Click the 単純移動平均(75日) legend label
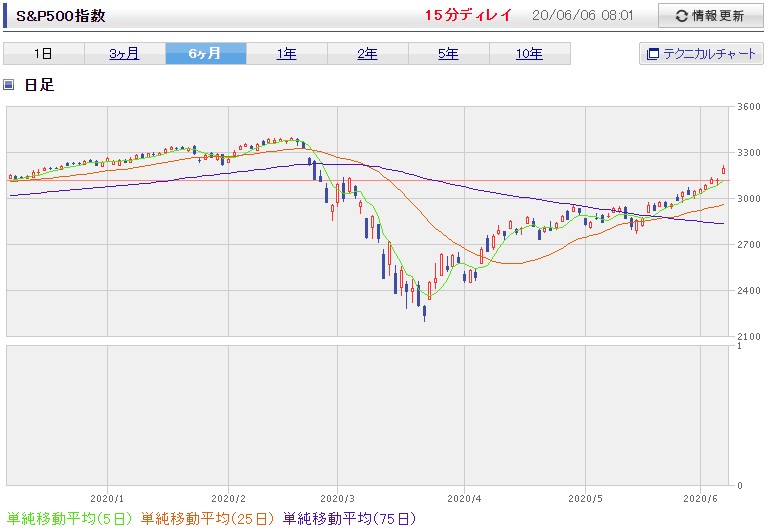Viewport: 769px width, 532px height. [350, 519]
